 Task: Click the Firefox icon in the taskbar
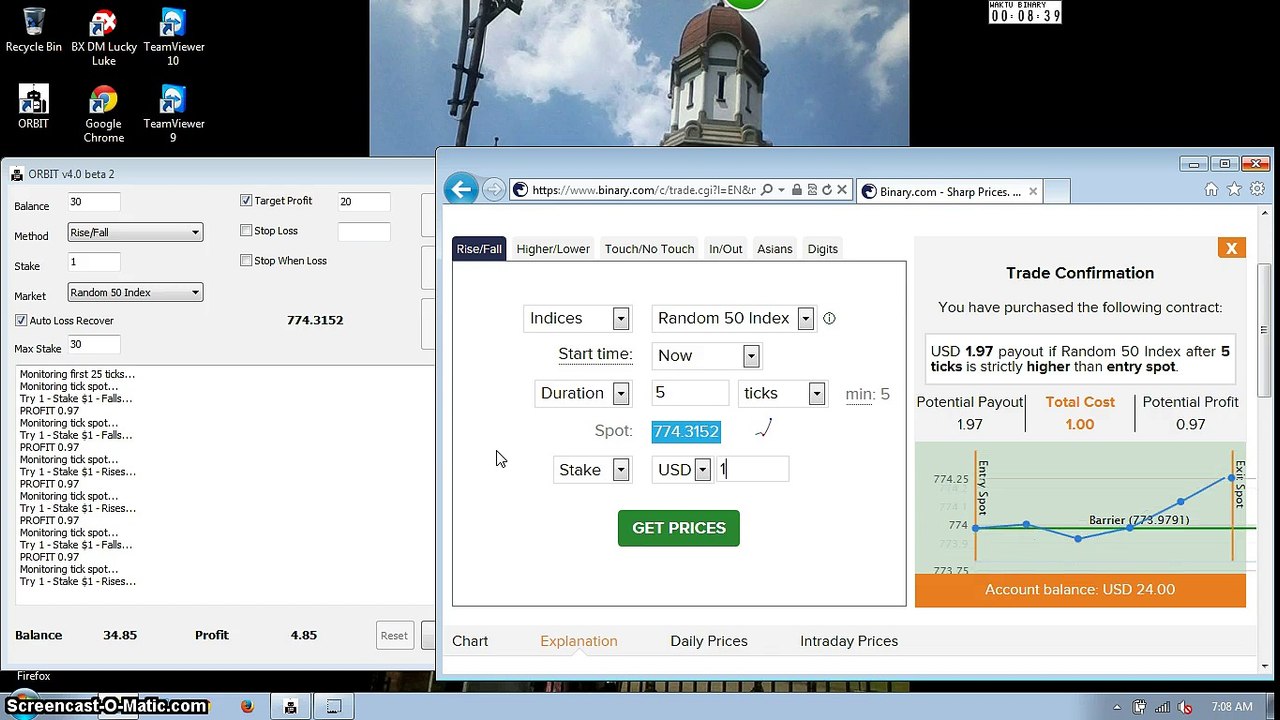(x=247, y=706)
